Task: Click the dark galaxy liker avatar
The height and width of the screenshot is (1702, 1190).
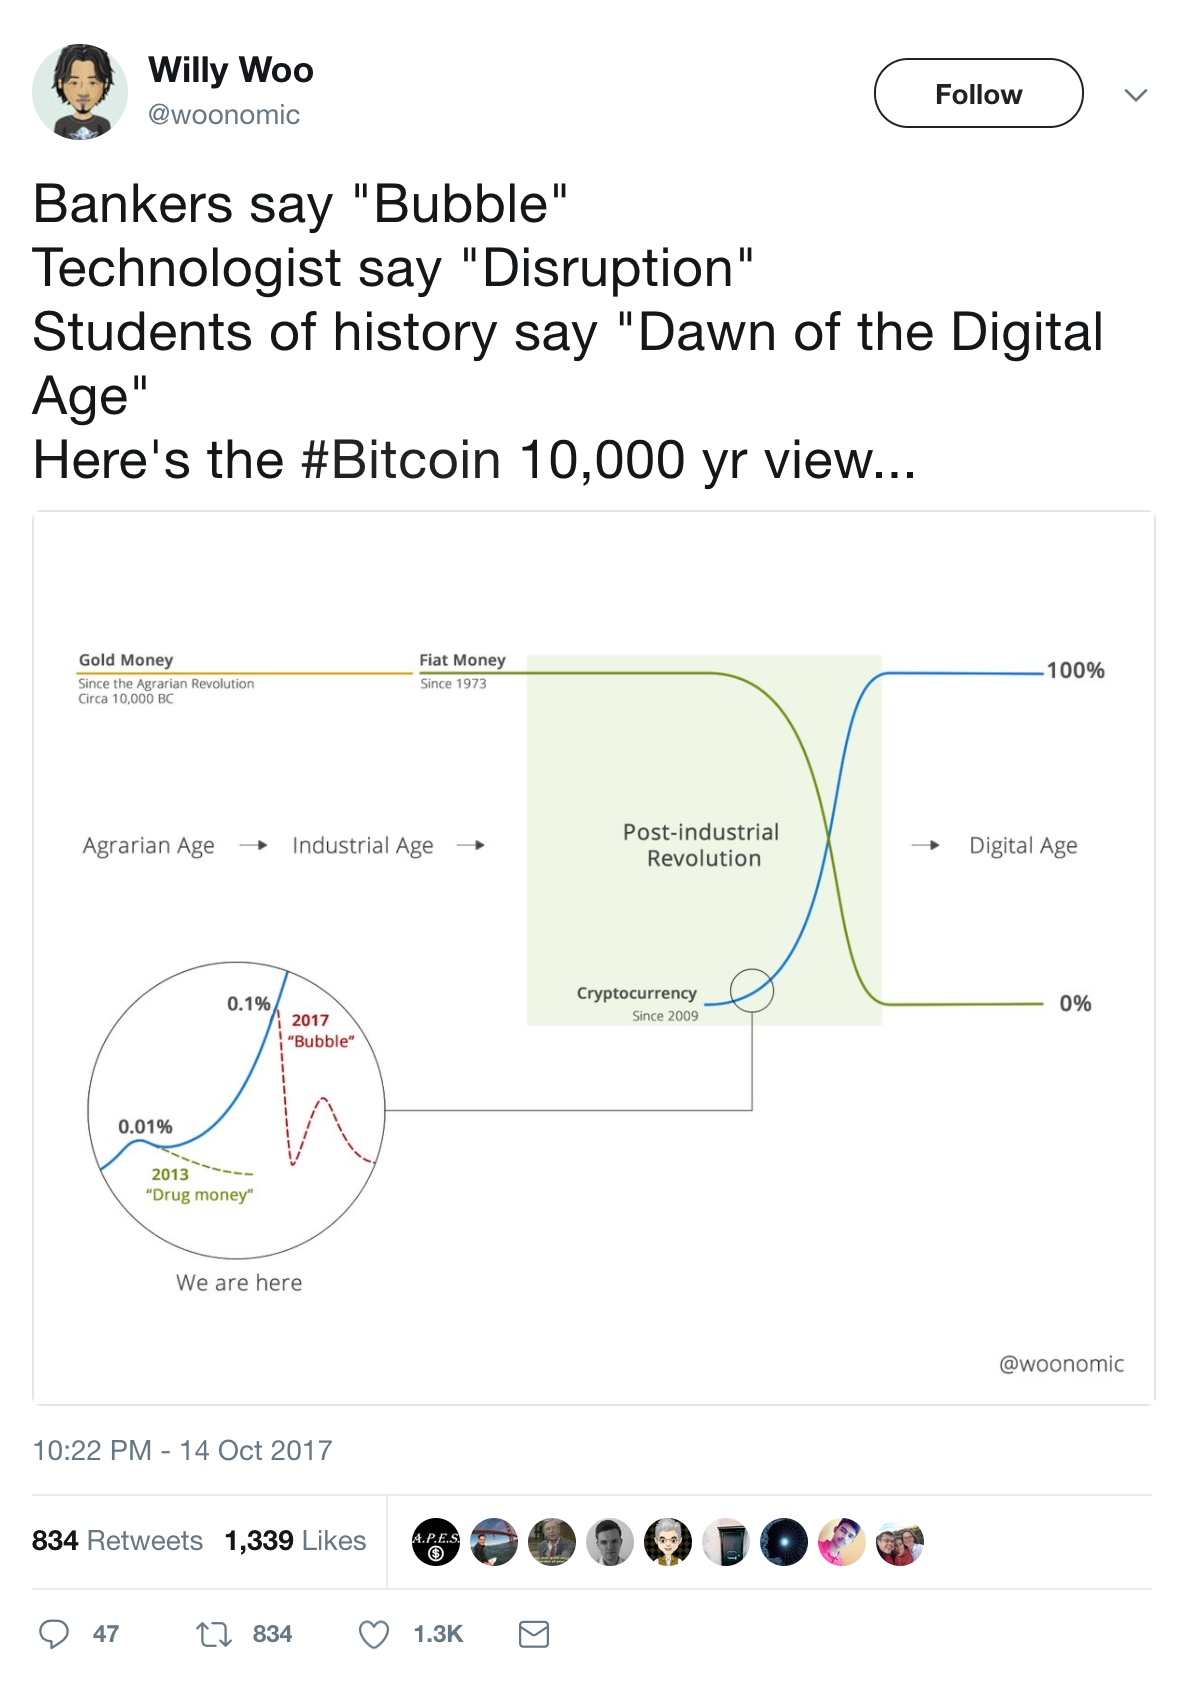Action: pos(784,1542)
